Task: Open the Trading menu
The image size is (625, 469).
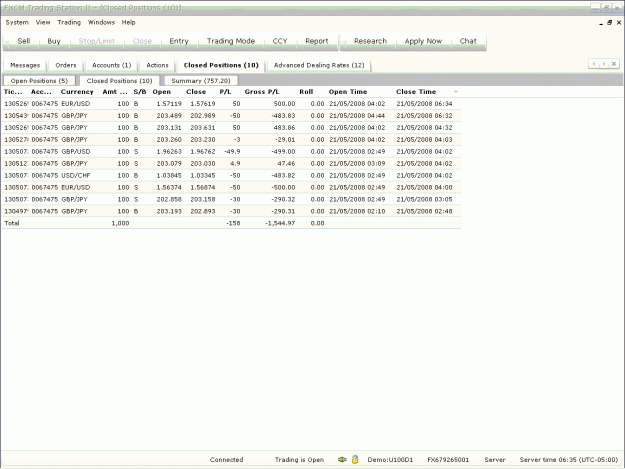Action: pyautogui.click(x=69, y=22)
